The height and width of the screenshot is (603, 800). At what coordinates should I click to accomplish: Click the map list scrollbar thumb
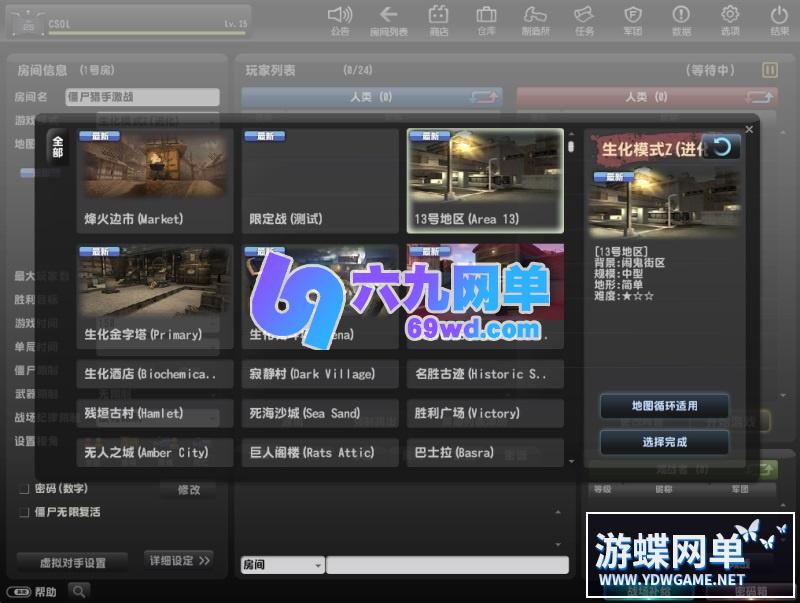tap(571, 146)
